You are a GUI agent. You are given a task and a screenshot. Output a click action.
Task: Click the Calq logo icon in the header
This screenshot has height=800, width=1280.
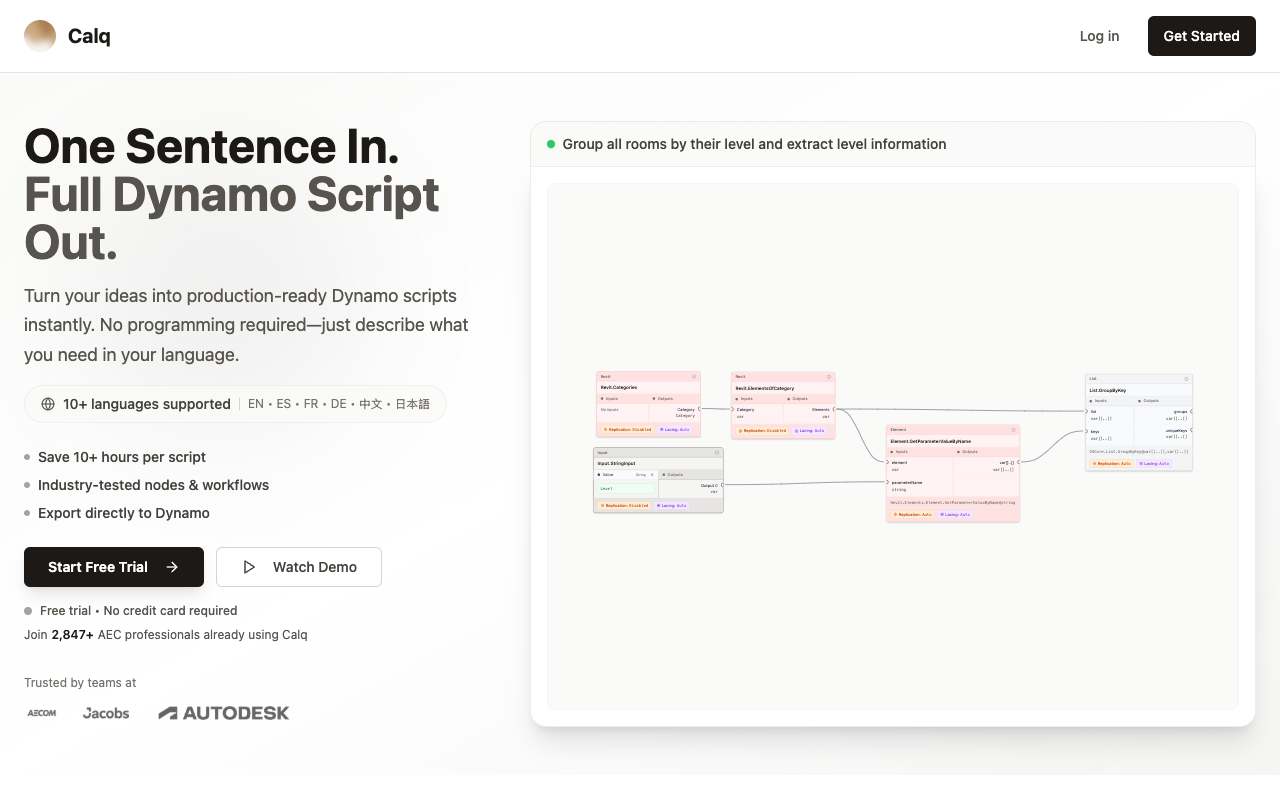pyautogui.click(x=39, y=35)
